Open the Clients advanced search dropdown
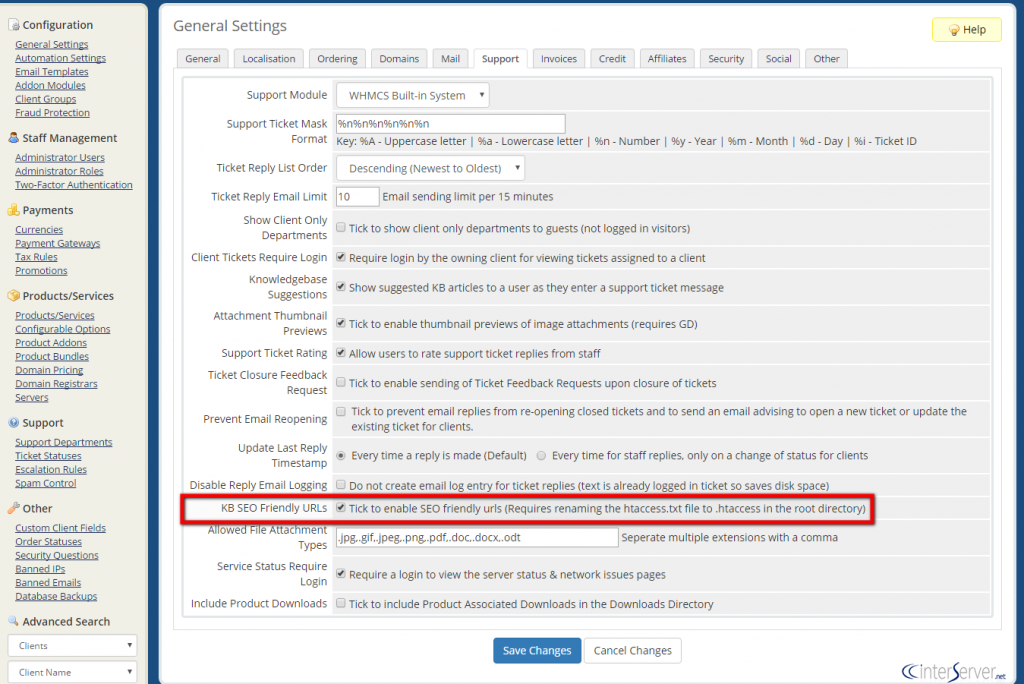 coord(72,645)
